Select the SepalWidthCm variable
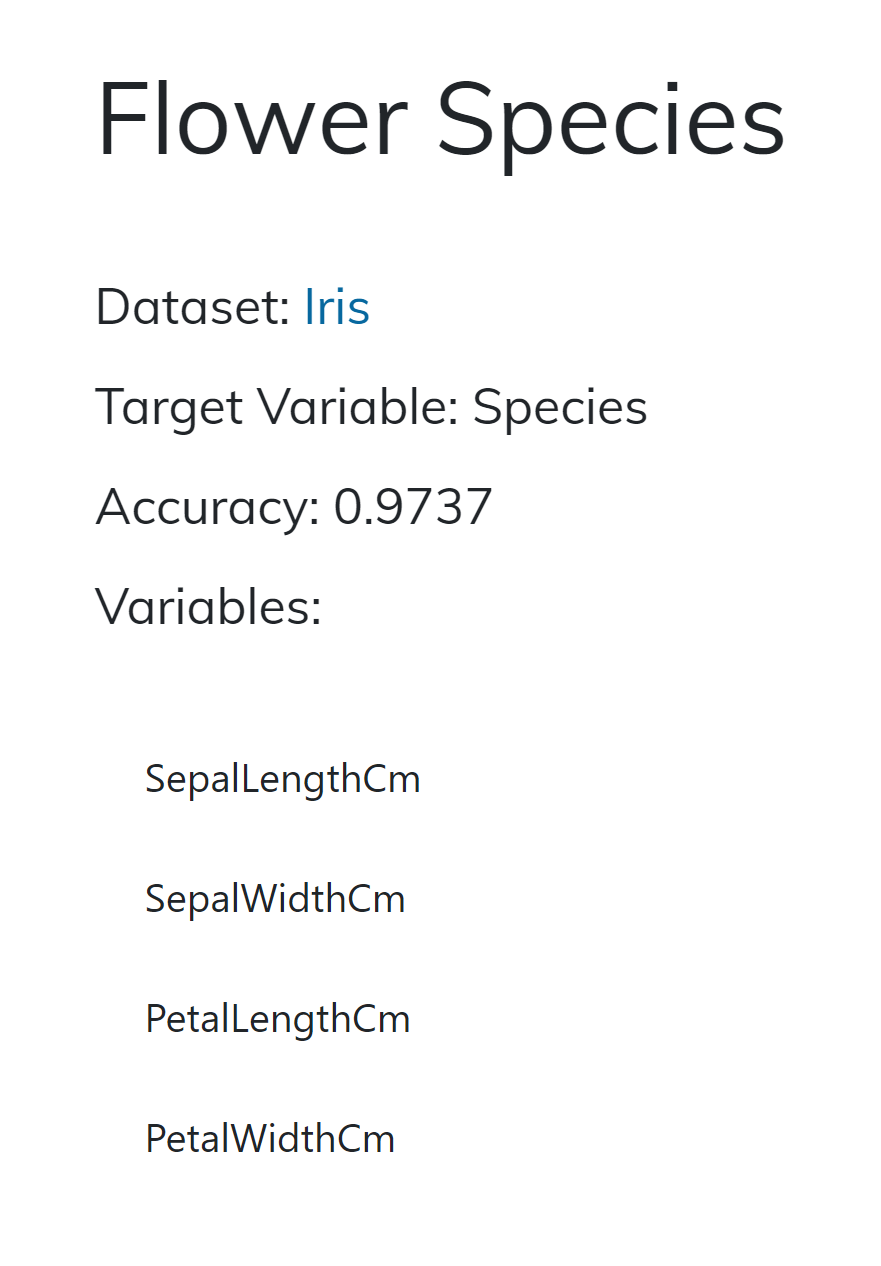 275,899
